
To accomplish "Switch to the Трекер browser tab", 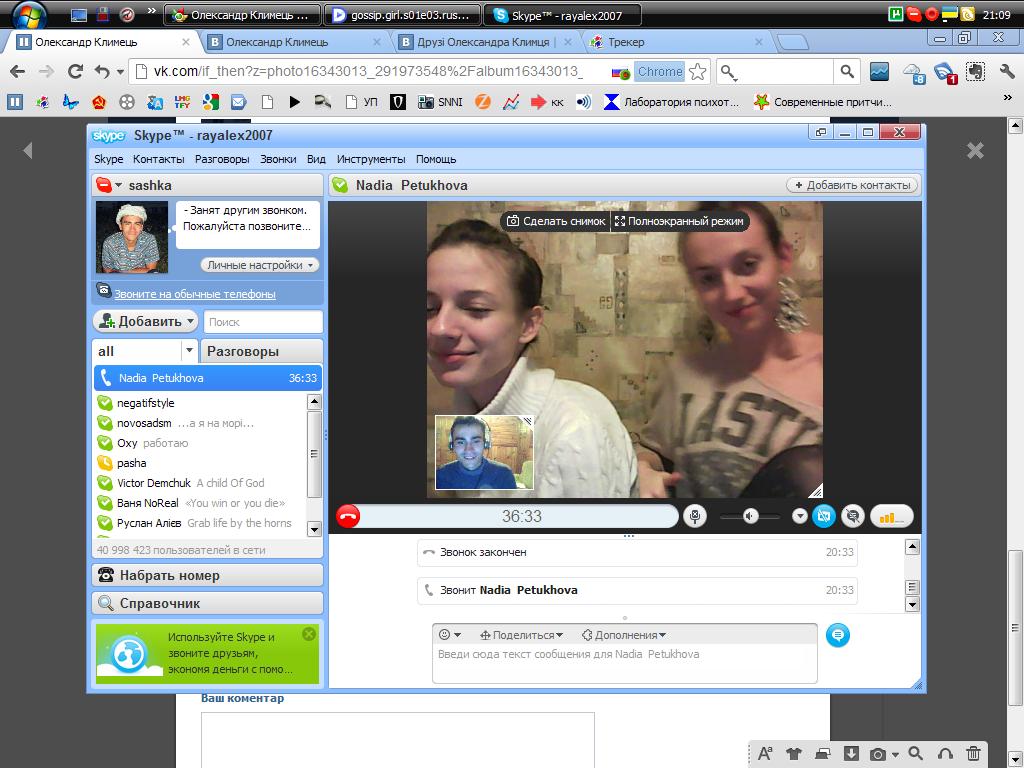I will point(676,42).
